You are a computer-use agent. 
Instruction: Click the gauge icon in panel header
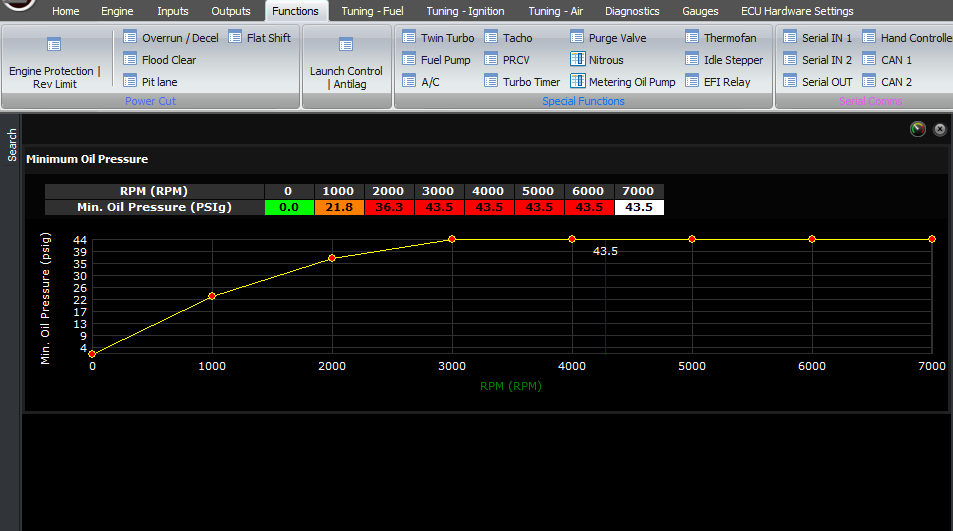(918, 129)
